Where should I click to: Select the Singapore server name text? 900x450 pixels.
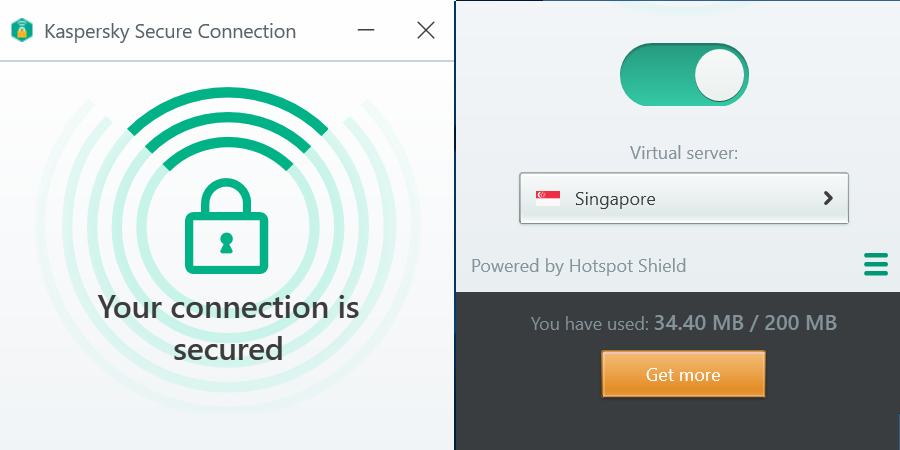tap(615, 199)
